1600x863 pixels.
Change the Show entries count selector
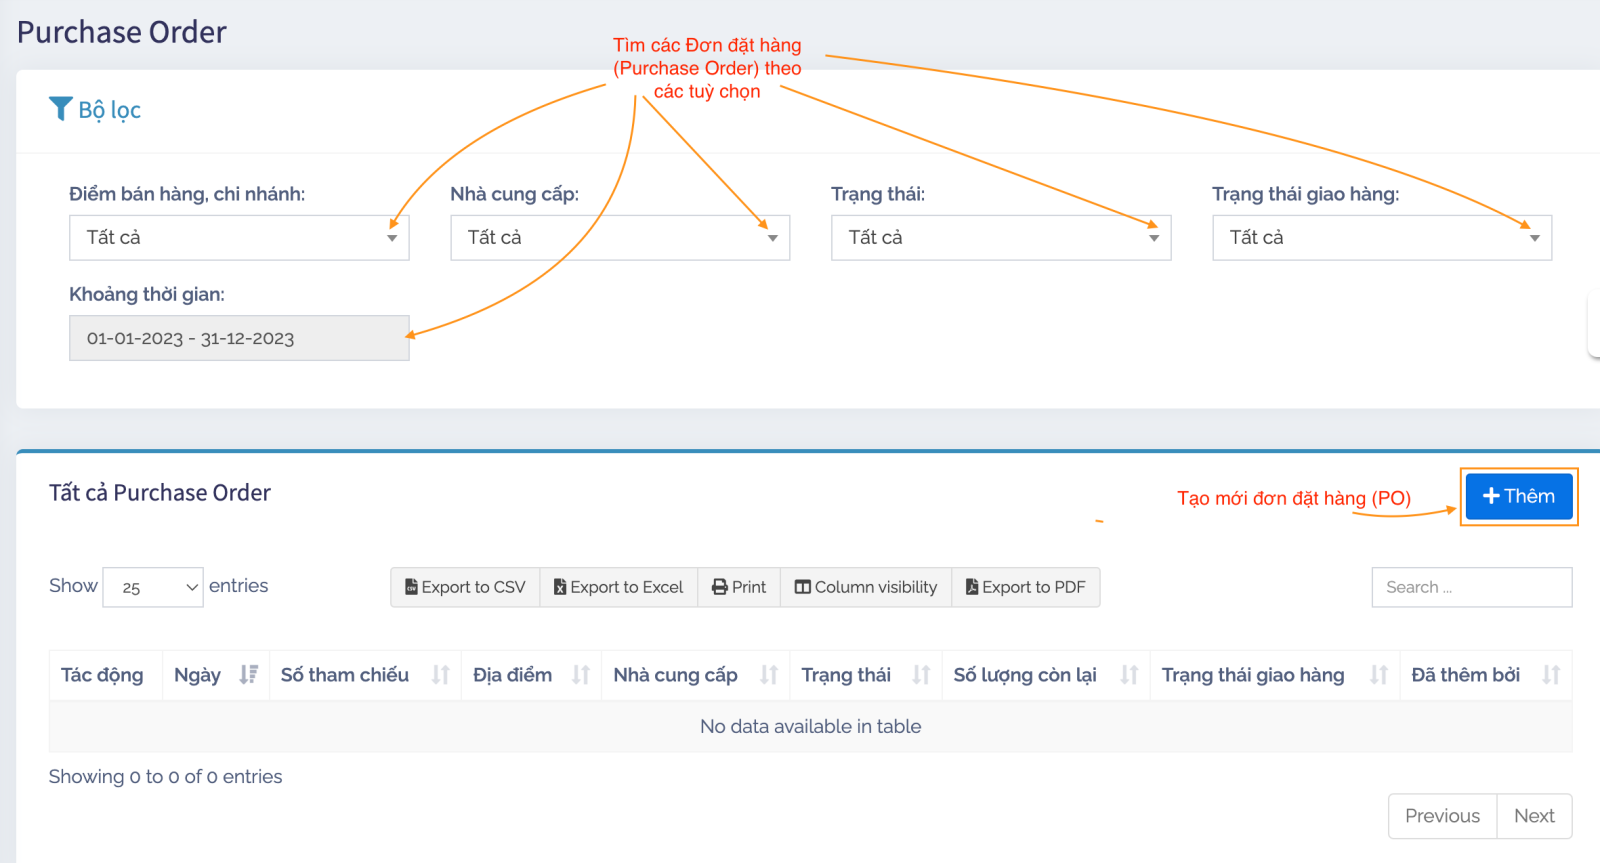click(153, 587)
